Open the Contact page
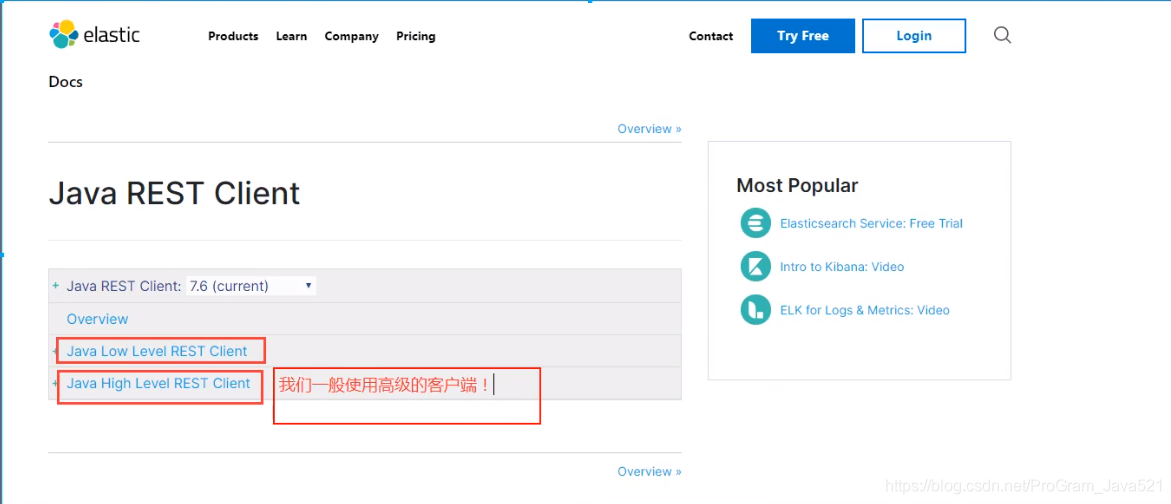1171x504 pixels. click(x=711, y=36)
